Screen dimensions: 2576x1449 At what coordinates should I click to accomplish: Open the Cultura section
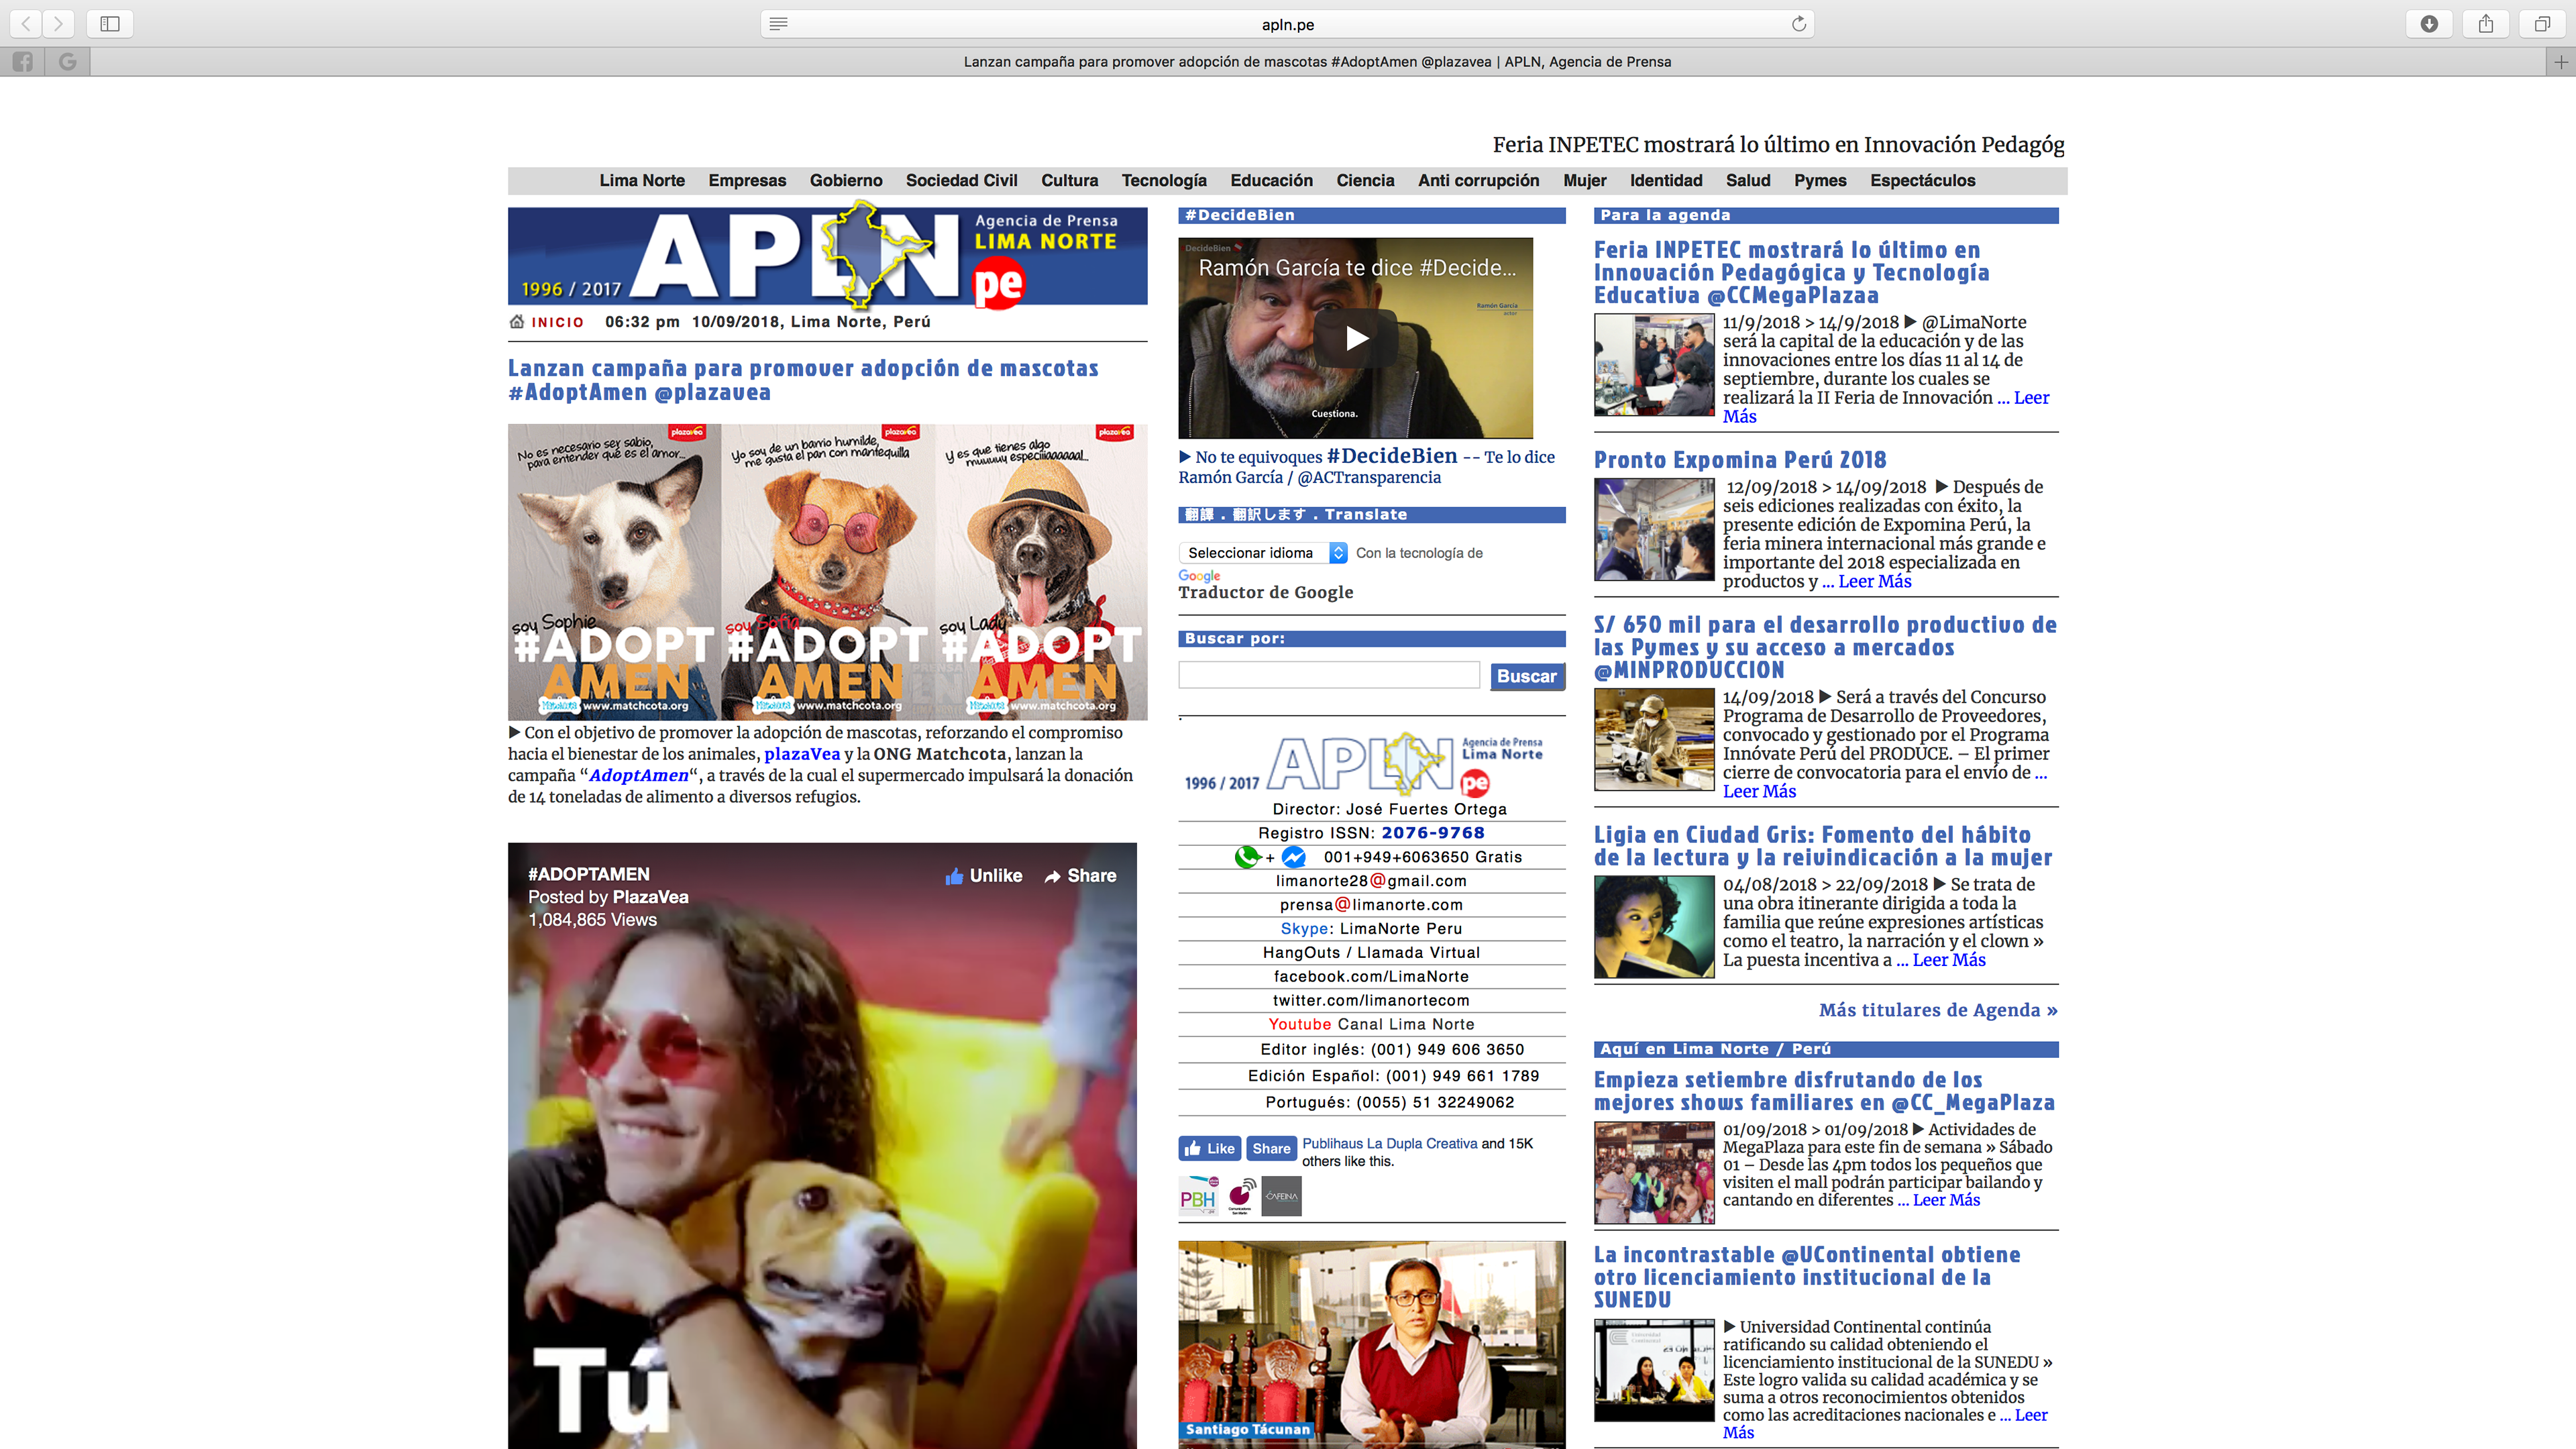tap(1069, 180)
